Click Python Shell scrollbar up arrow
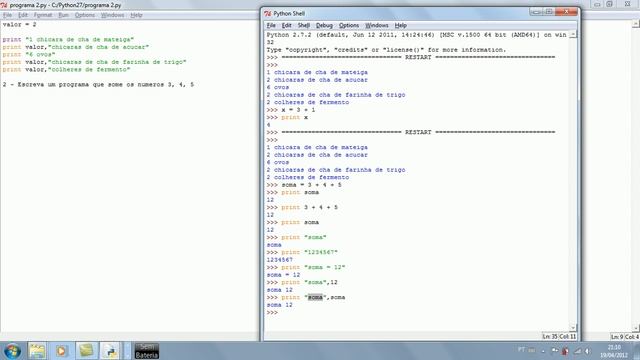 click(x=573, y=35)
